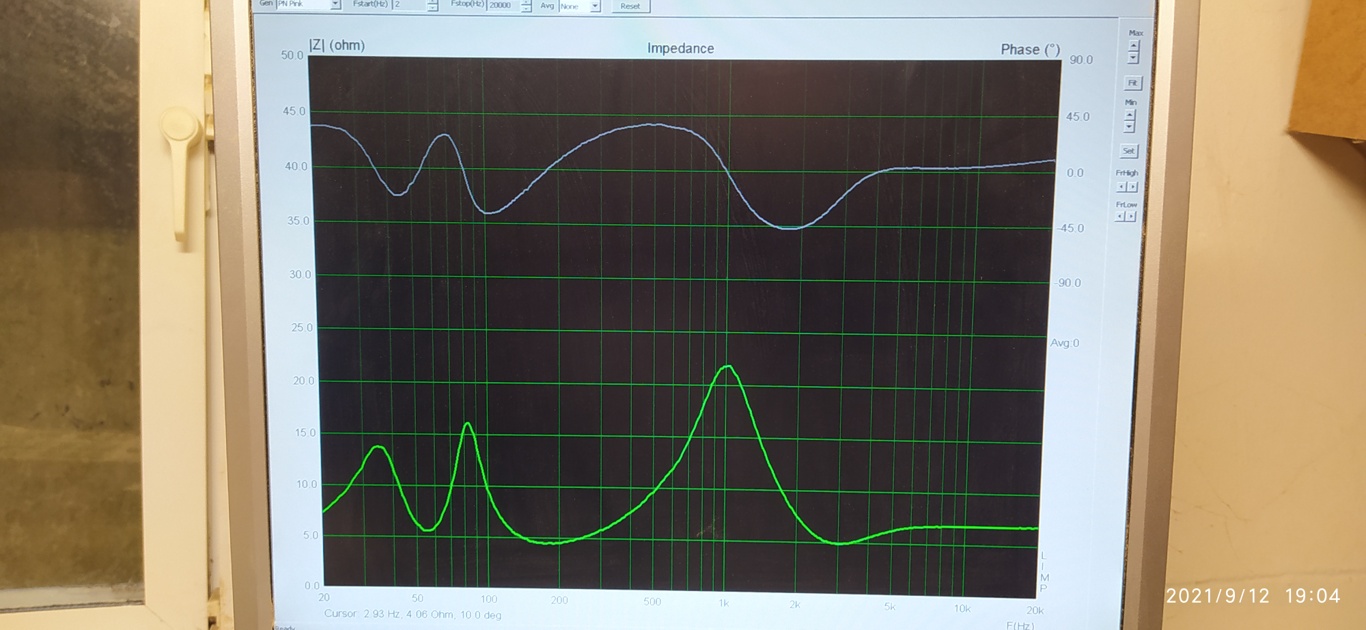The image size is (1366, 630).
Task: Click the green impedance peak near 1k
Action: pos(728,367)
